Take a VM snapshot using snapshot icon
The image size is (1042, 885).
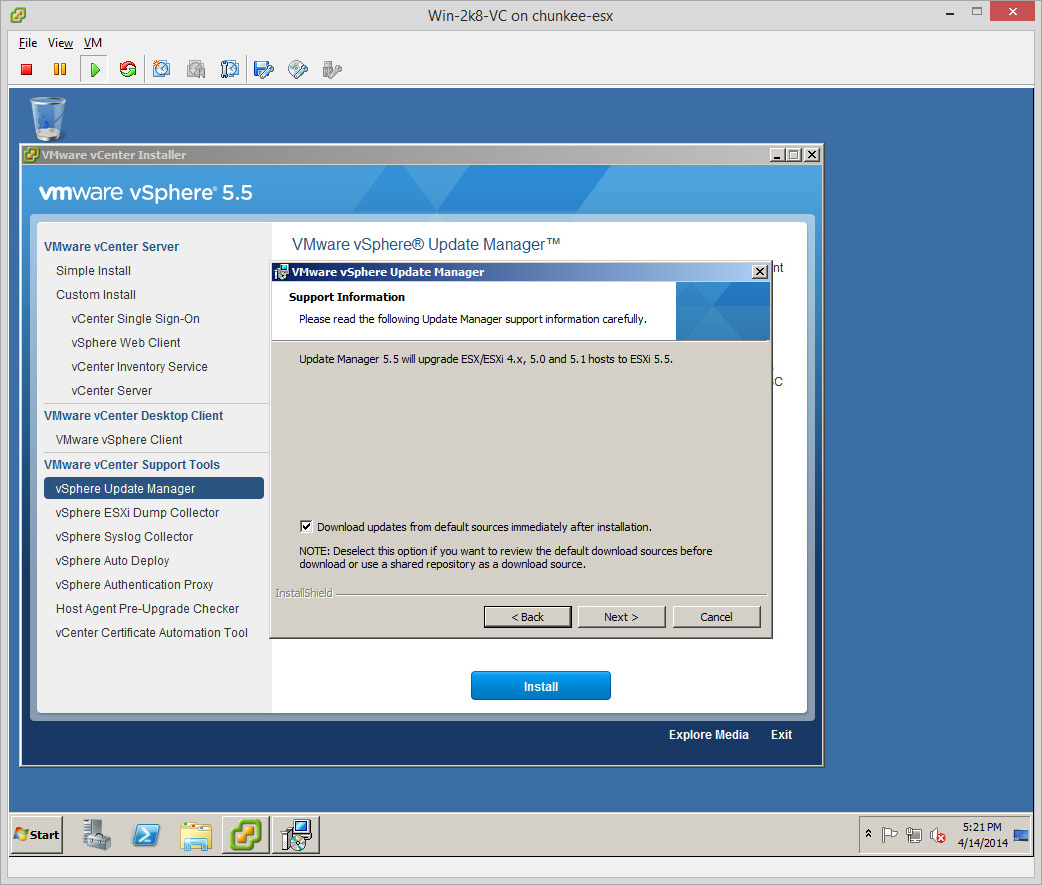click(162, 69)
